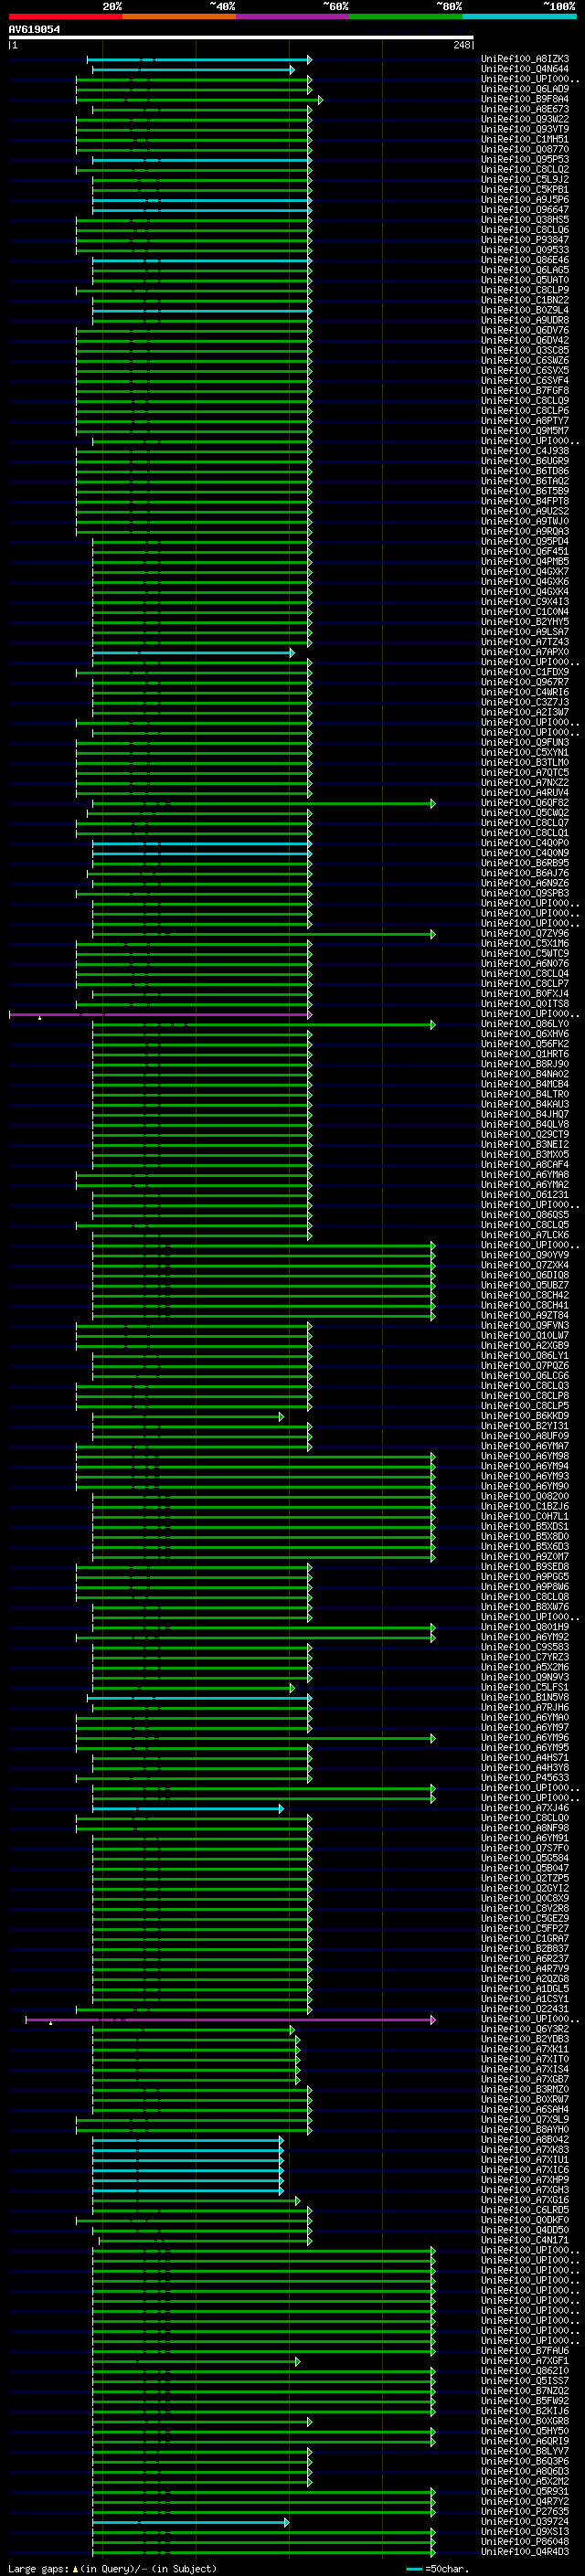The height and width of the screenshot is (2576, 585).
Task: Select hit label UniRef100_B8RJ90
Action: pos(525,1064)
